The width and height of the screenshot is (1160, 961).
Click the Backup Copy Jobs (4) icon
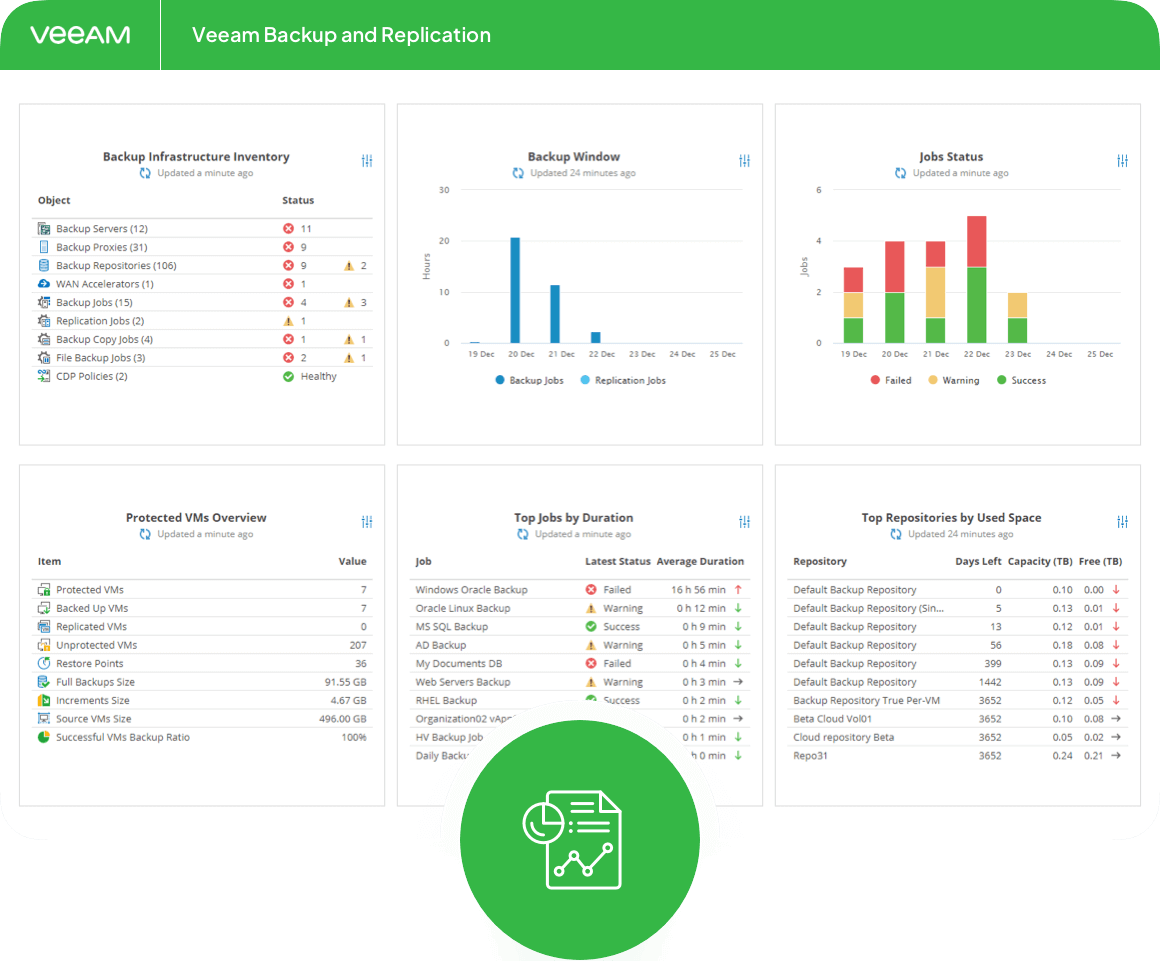[x=44, y=340]
